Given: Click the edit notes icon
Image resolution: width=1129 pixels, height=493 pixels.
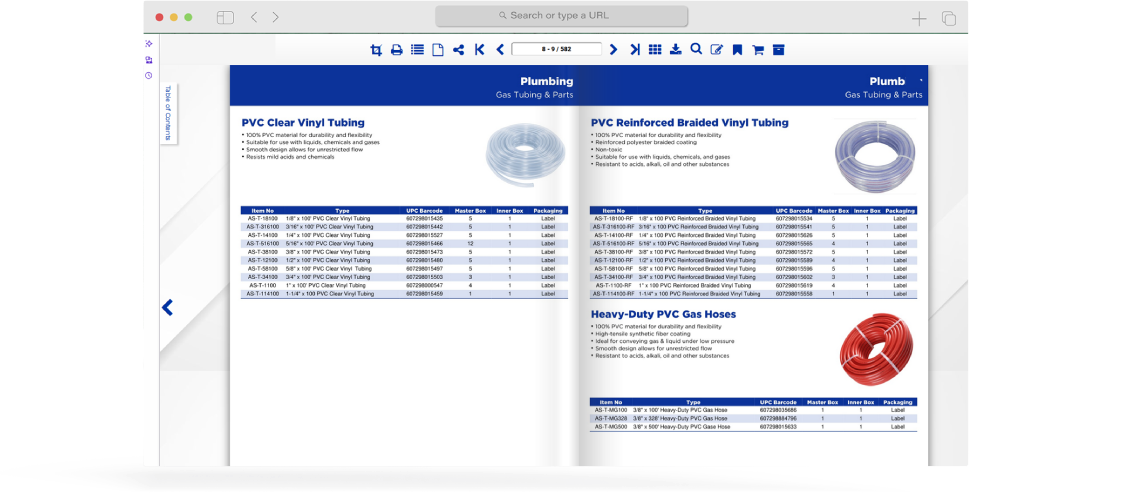Looking at the screenshot, I should [716, 50].
